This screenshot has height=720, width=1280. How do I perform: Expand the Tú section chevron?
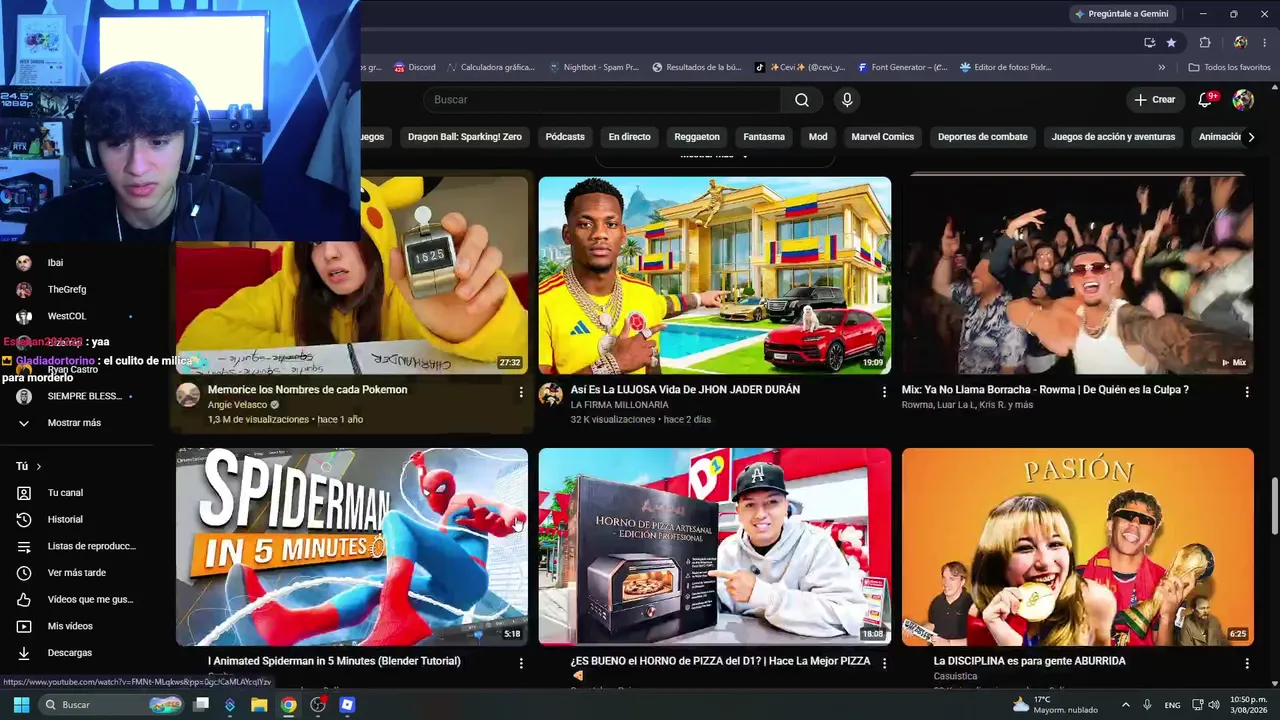pyautogui.click(x=39, y=467)
